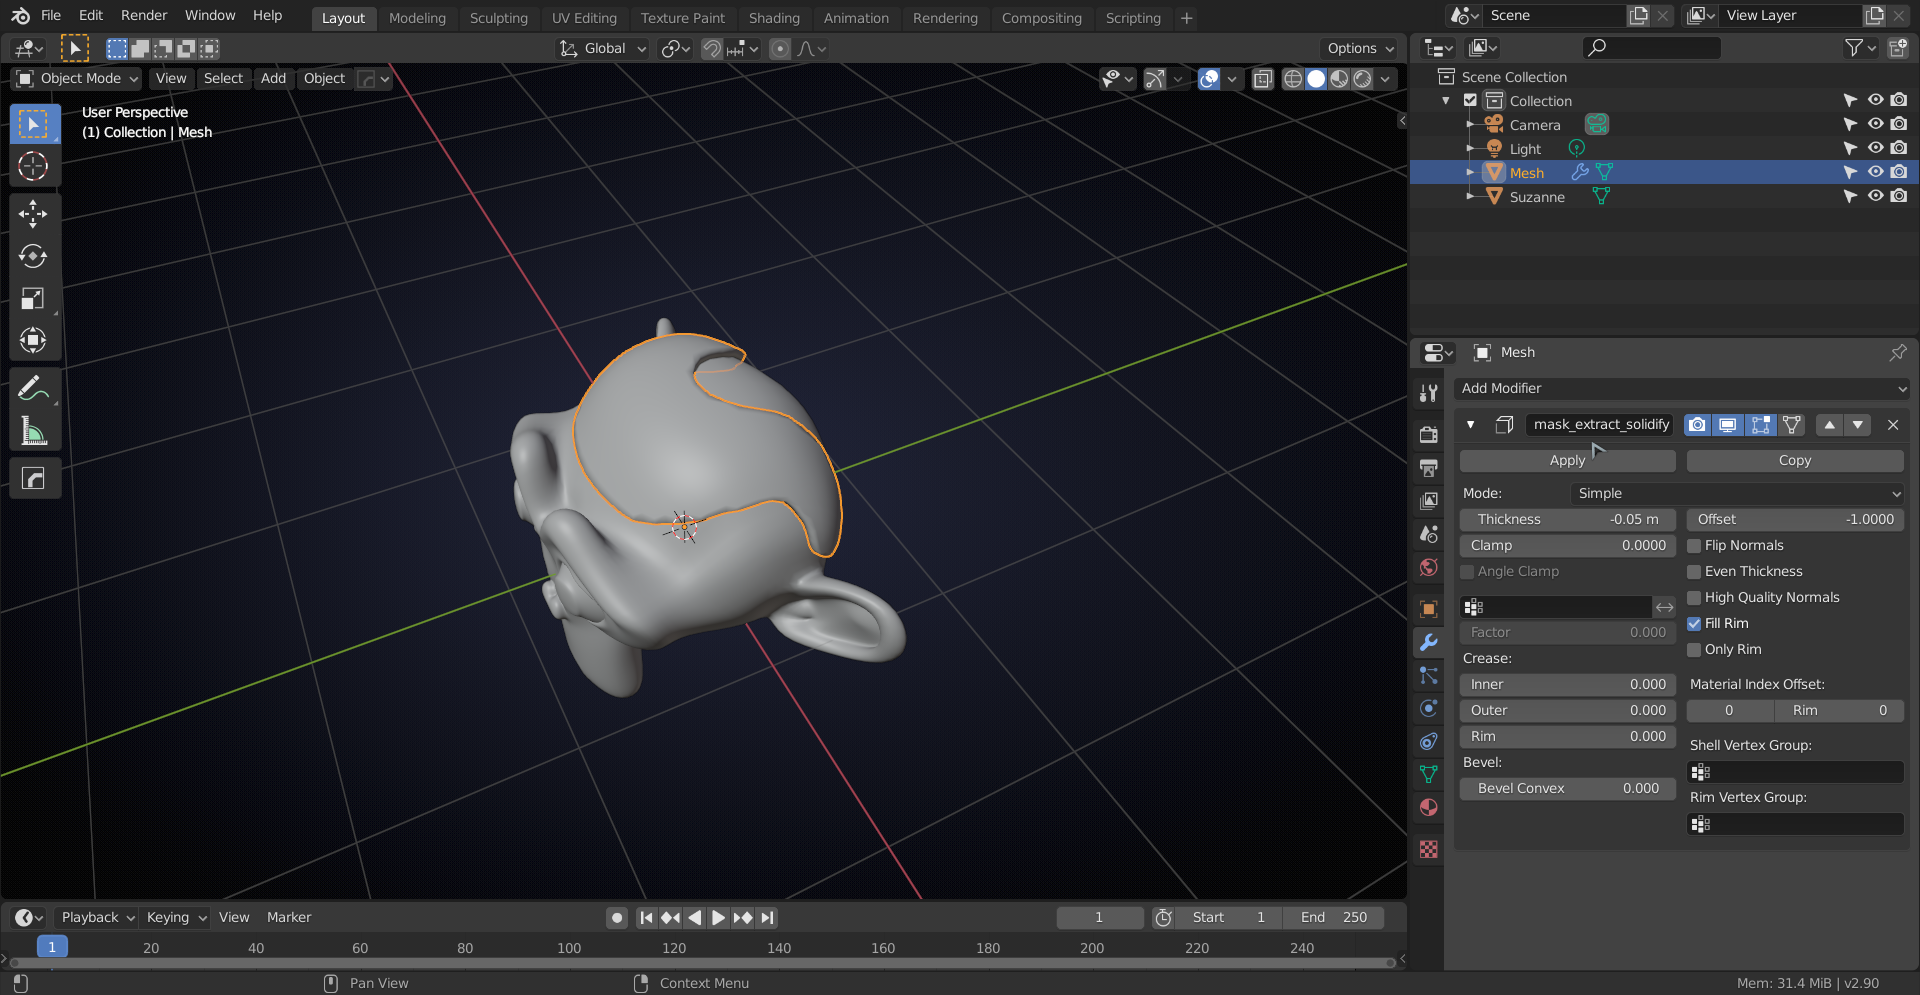Switch to the UV Editing workspace tab
The image size is (1920, 995).
(x=584, y=18)
